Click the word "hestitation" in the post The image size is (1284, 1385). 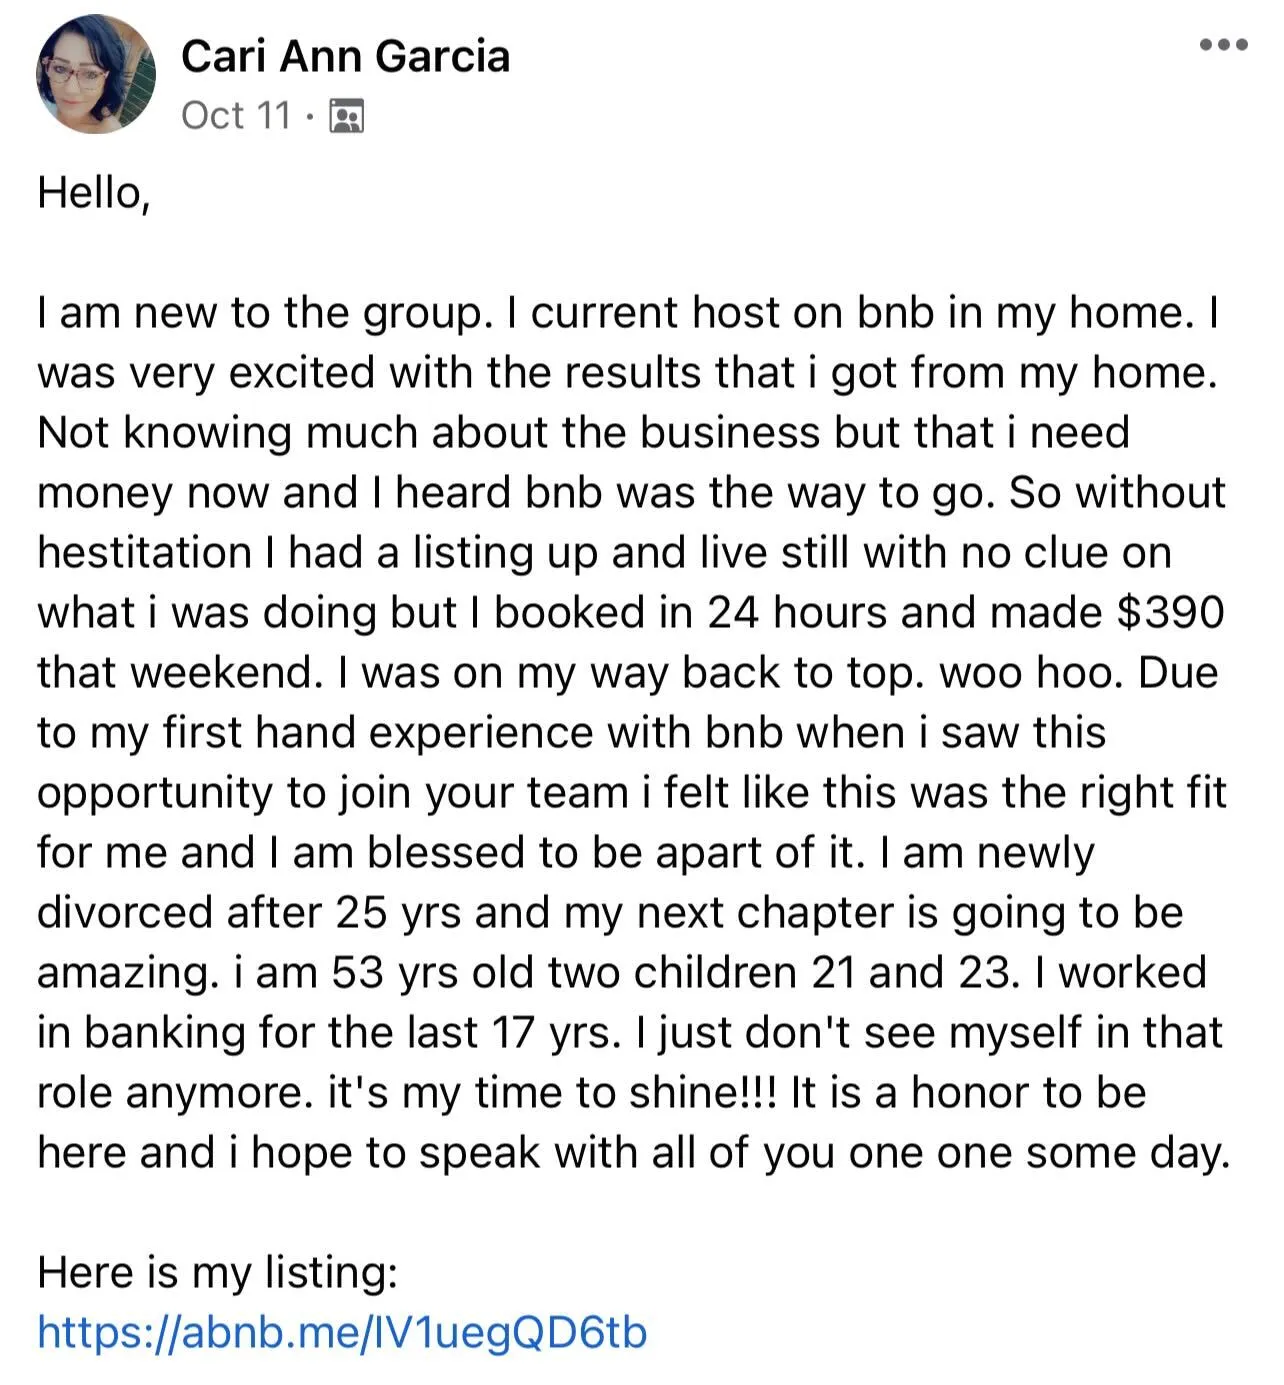pos(144,552)
